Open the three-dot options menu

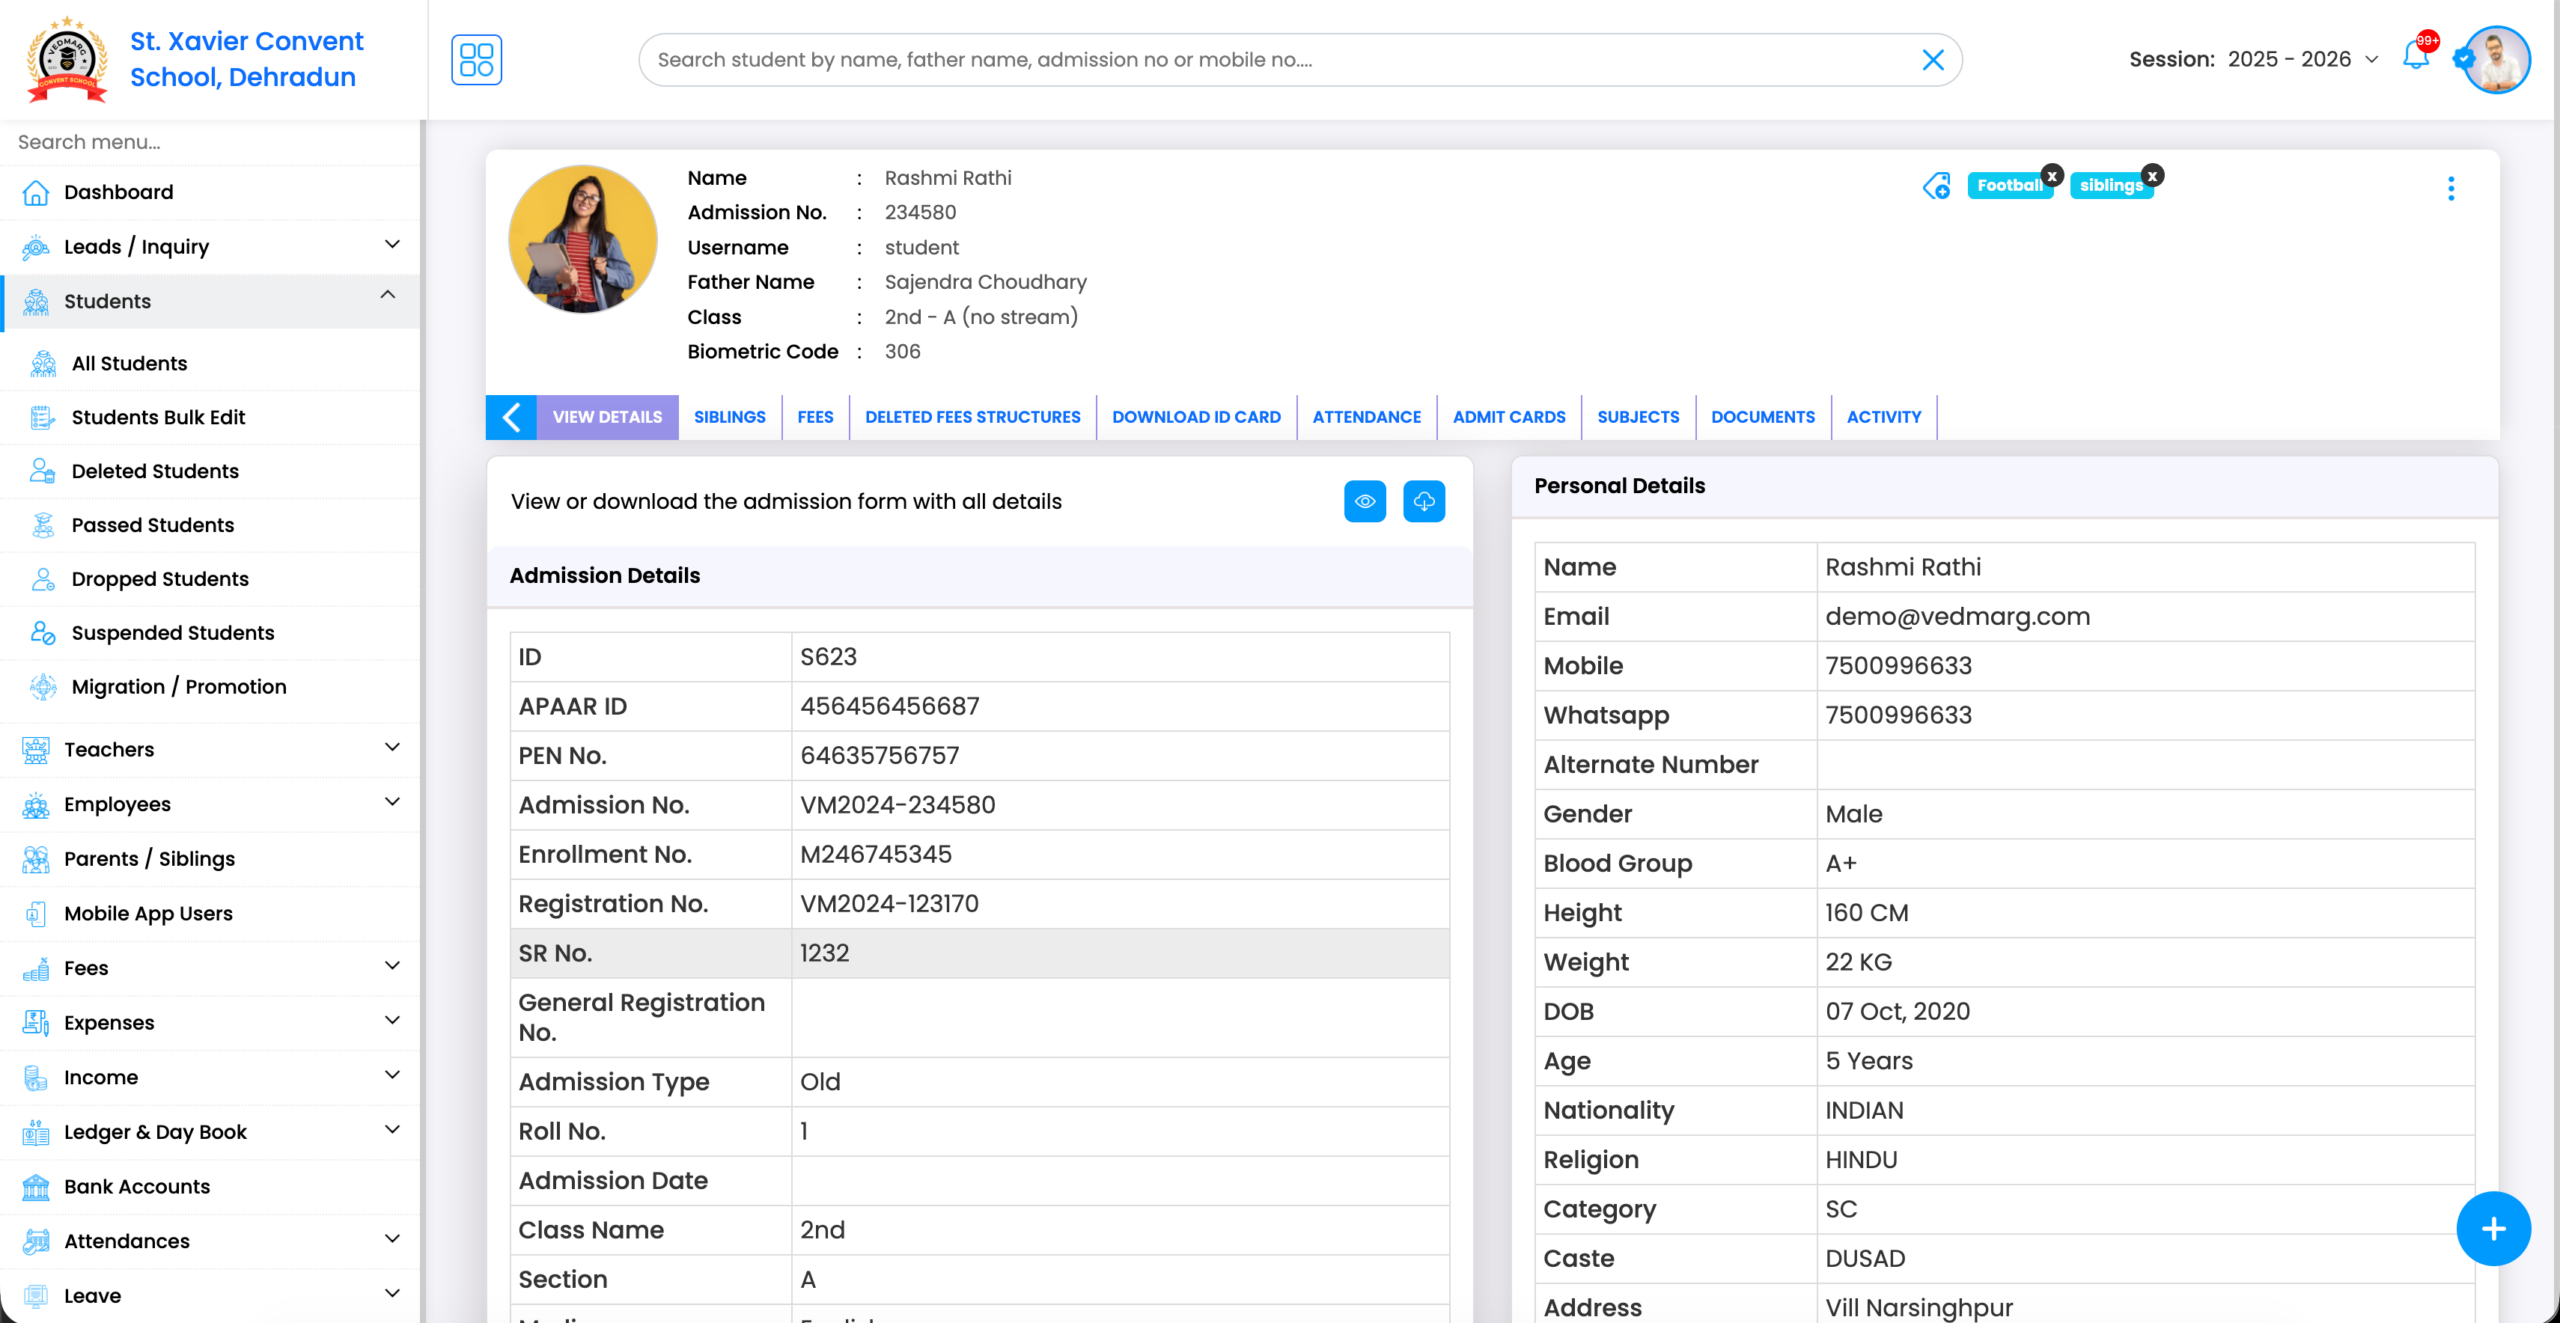pos(2451,187)
